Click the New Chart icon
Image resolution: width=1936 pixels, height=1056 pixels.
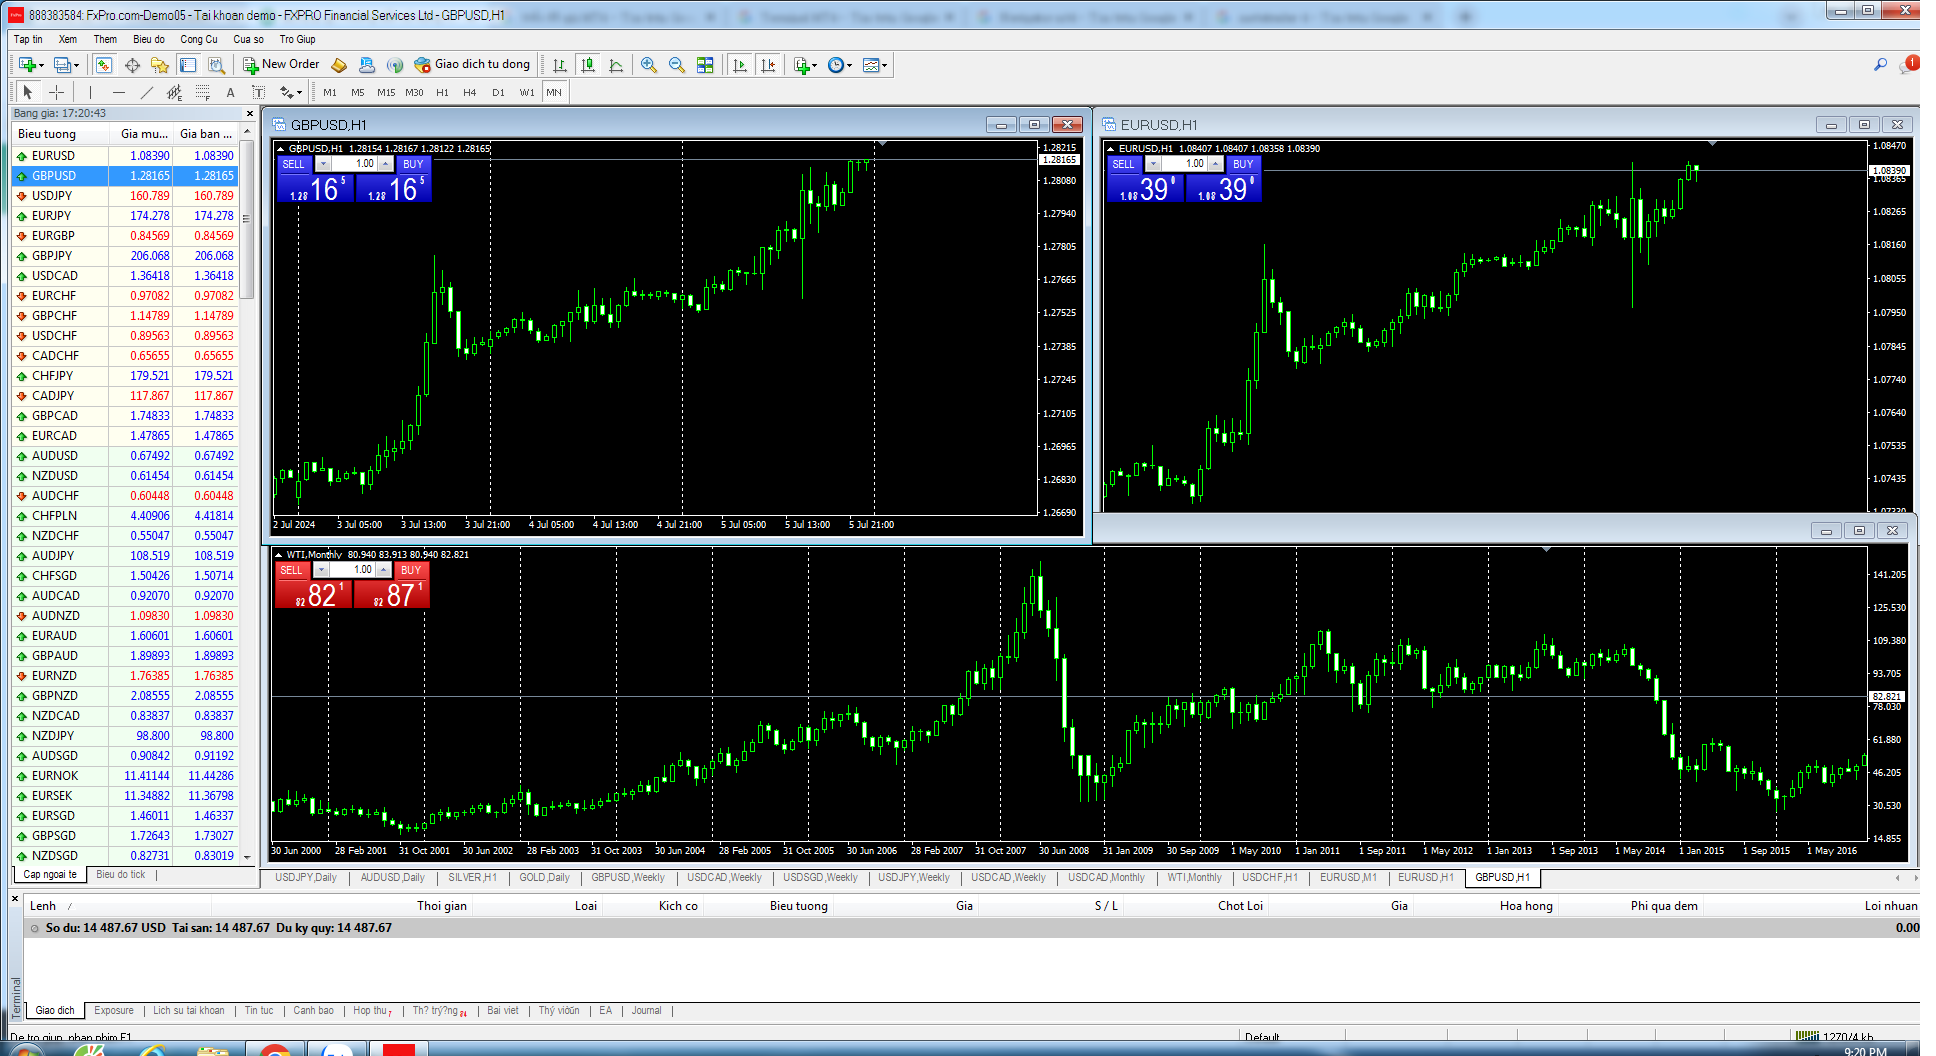point(26,65)
